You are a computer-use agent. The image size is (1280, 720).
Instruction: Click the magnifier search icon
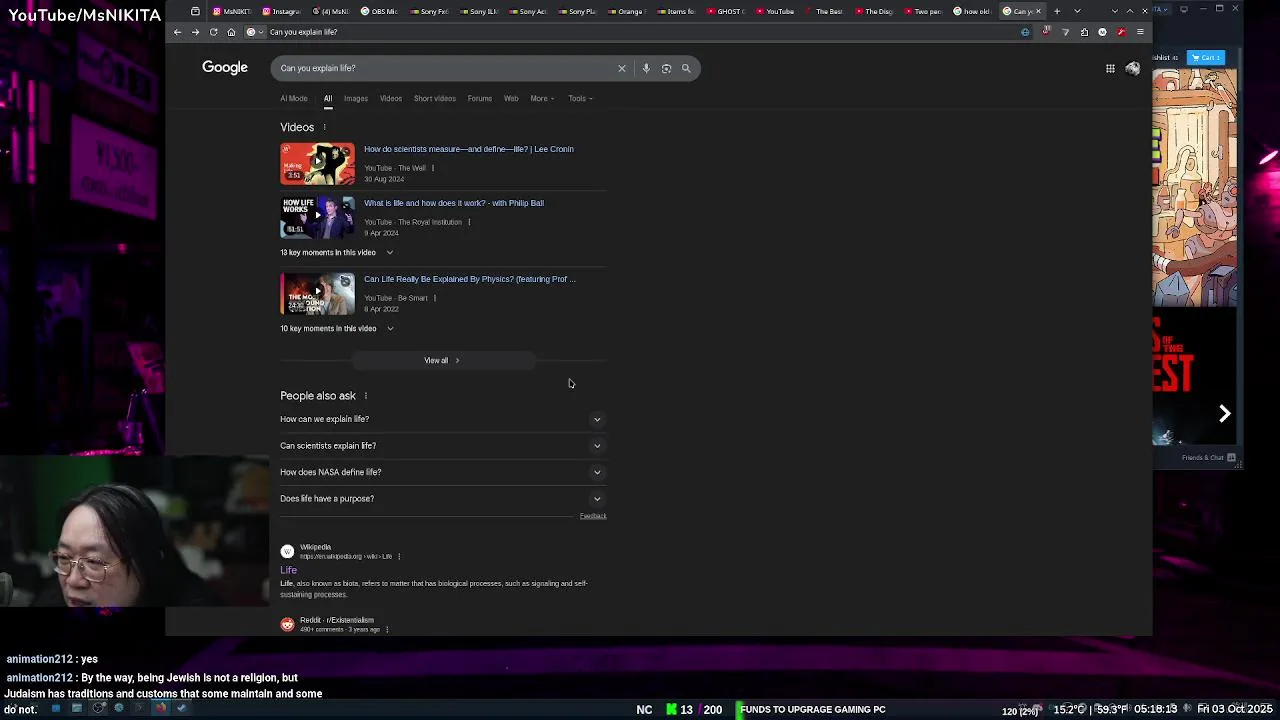[x=686, y=68]
